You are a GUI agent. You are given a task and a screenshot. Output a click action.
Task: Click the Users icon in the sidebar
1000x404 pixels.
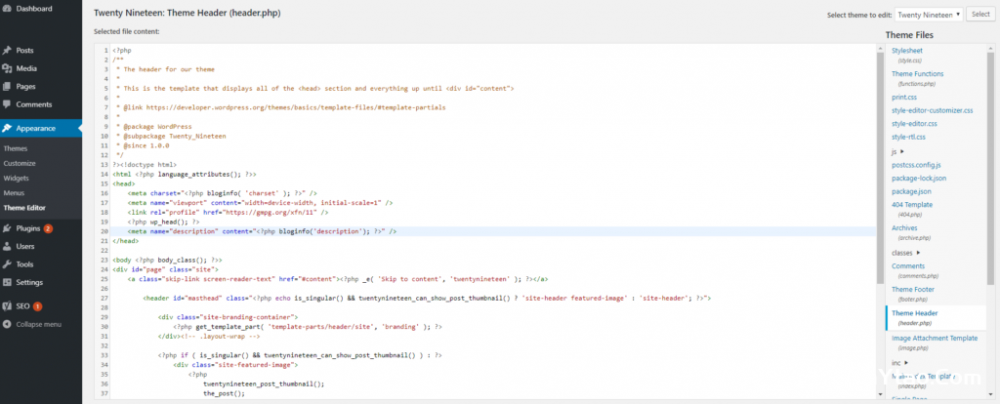coord(7,246)
